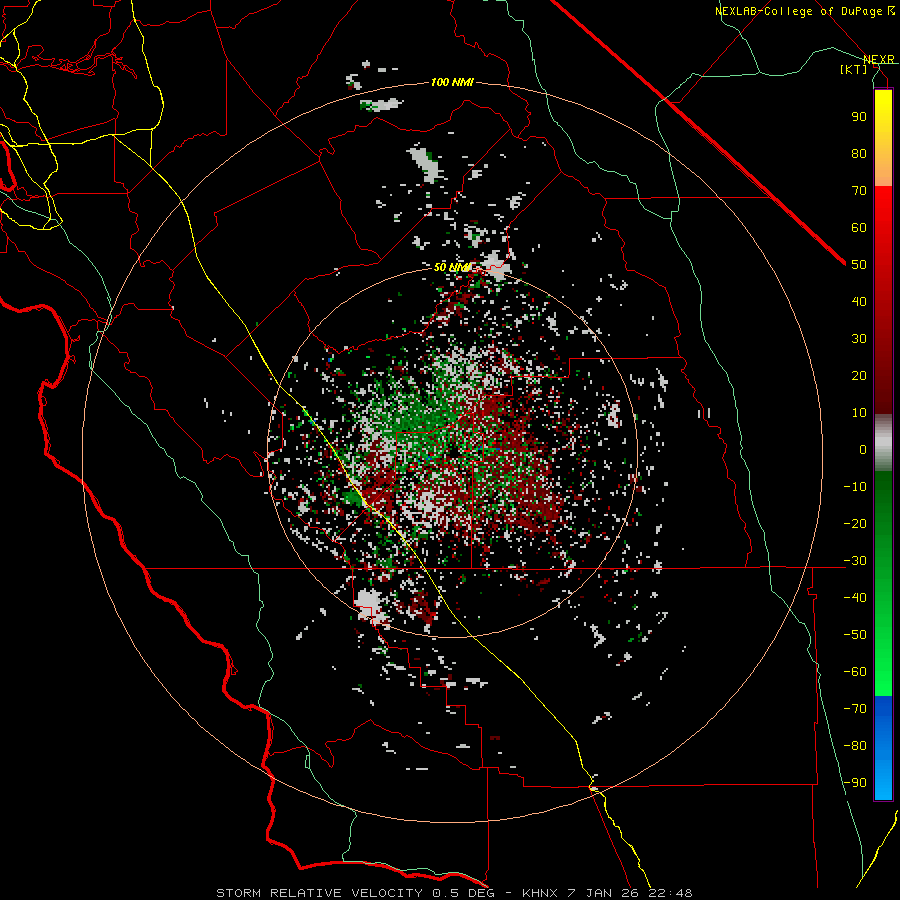Viewport: 900px width, 900px height.
Task: Click the 10 value on the velocity scale
Action: (x=859, y=413)
